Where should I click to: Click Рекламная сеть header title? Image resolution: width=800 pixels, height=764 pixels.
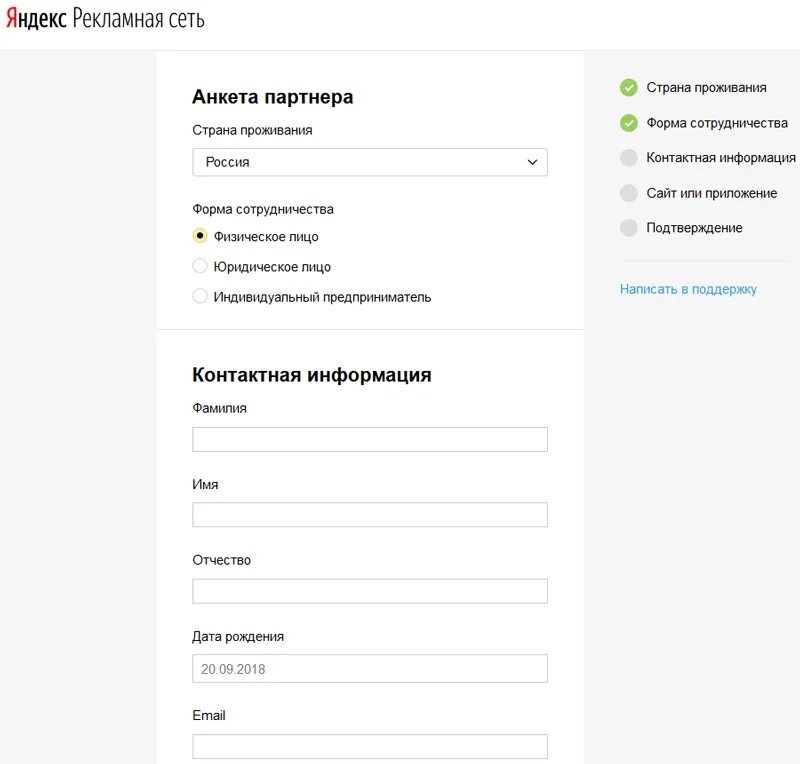138,19
